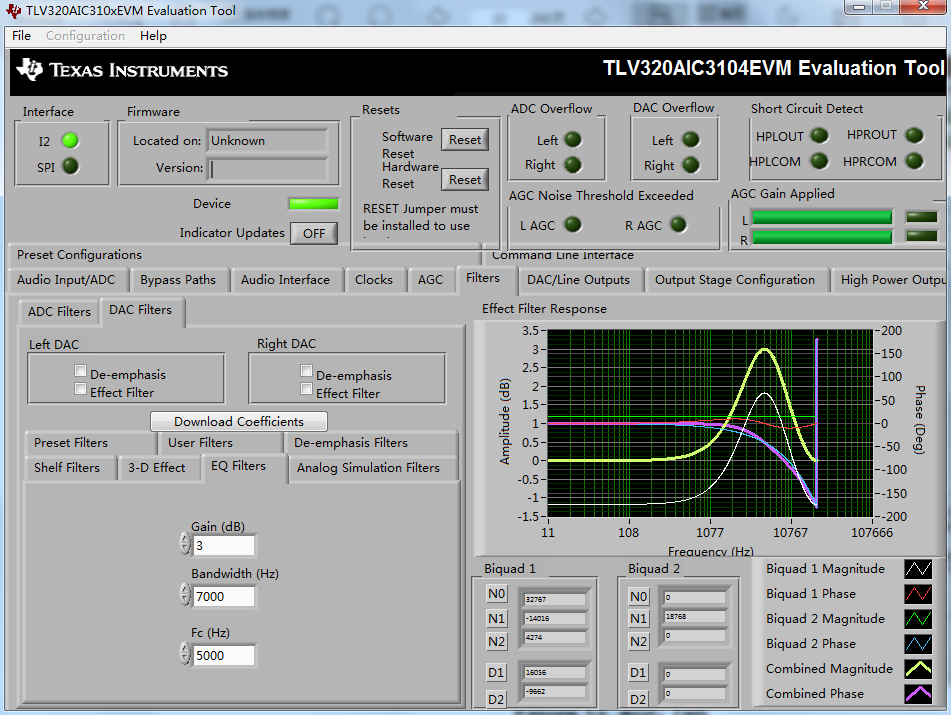Image resolution: width=951 pixels, height=715 pixels.
Task: Click the SPI interface LED indicator
Action: point(70,166)
